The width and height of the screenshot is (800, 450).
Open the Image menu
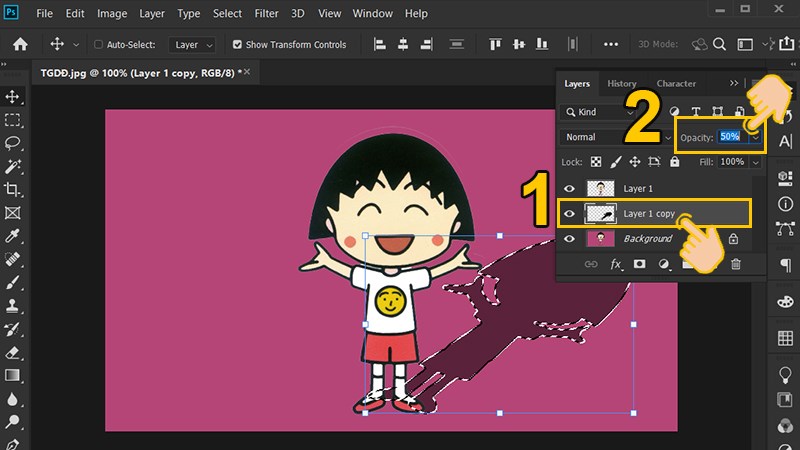pyautogui.click(x=112, y=14)
